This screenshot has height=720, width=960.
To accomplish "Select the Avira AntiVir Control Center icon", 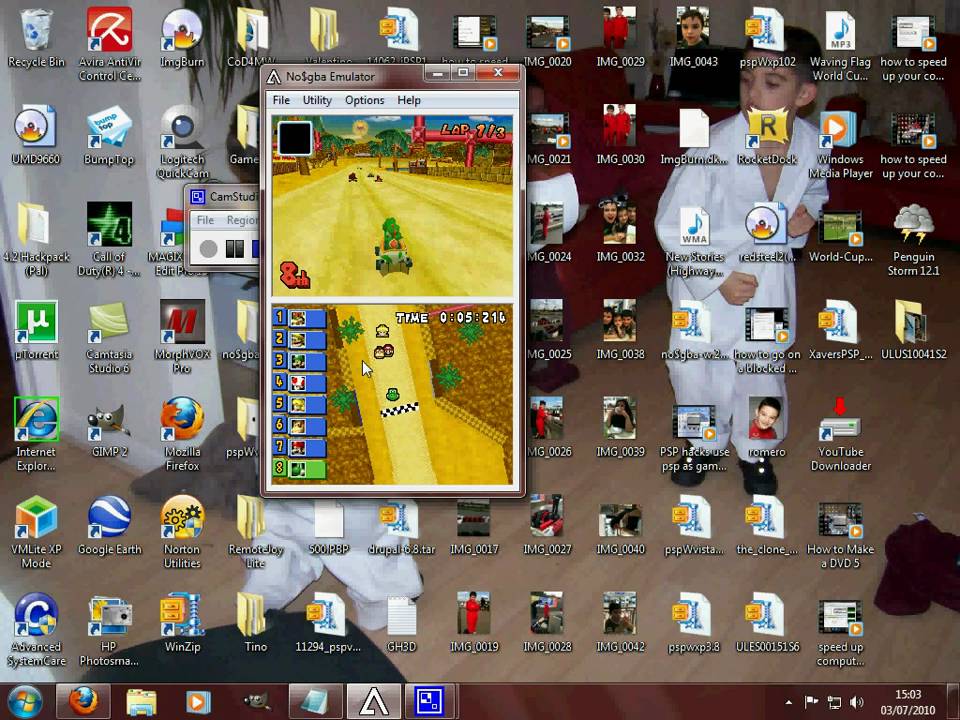I will coord(109,44).
